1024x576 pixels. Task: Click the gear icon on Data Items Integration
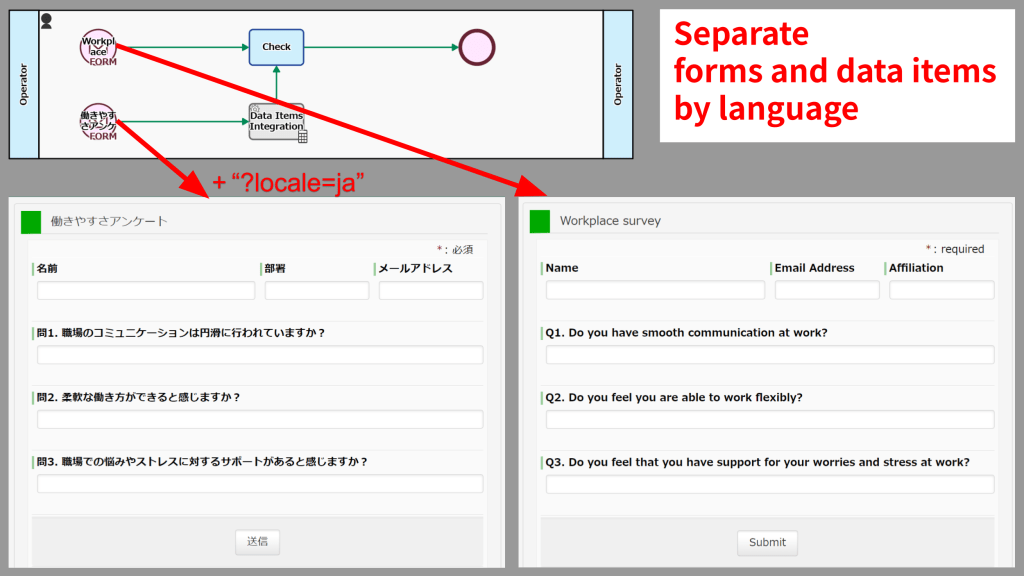point(256,107)
